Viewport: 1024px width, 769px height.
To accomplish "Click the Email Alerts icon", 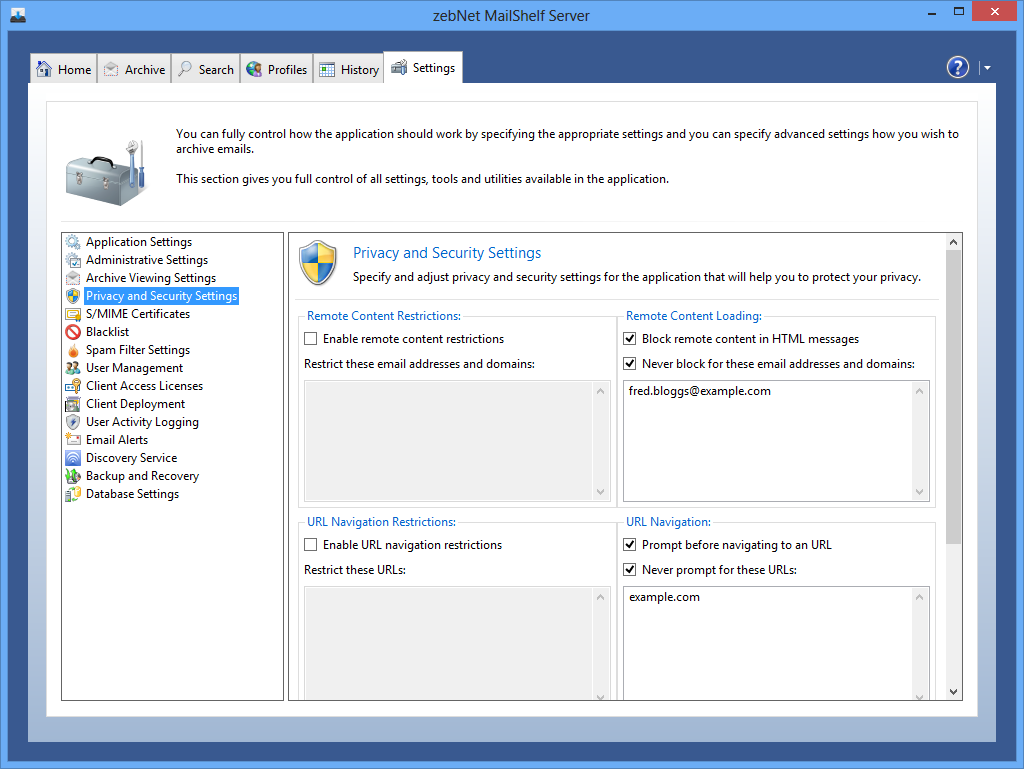I will pyautogui.click(x=73, y=440).
